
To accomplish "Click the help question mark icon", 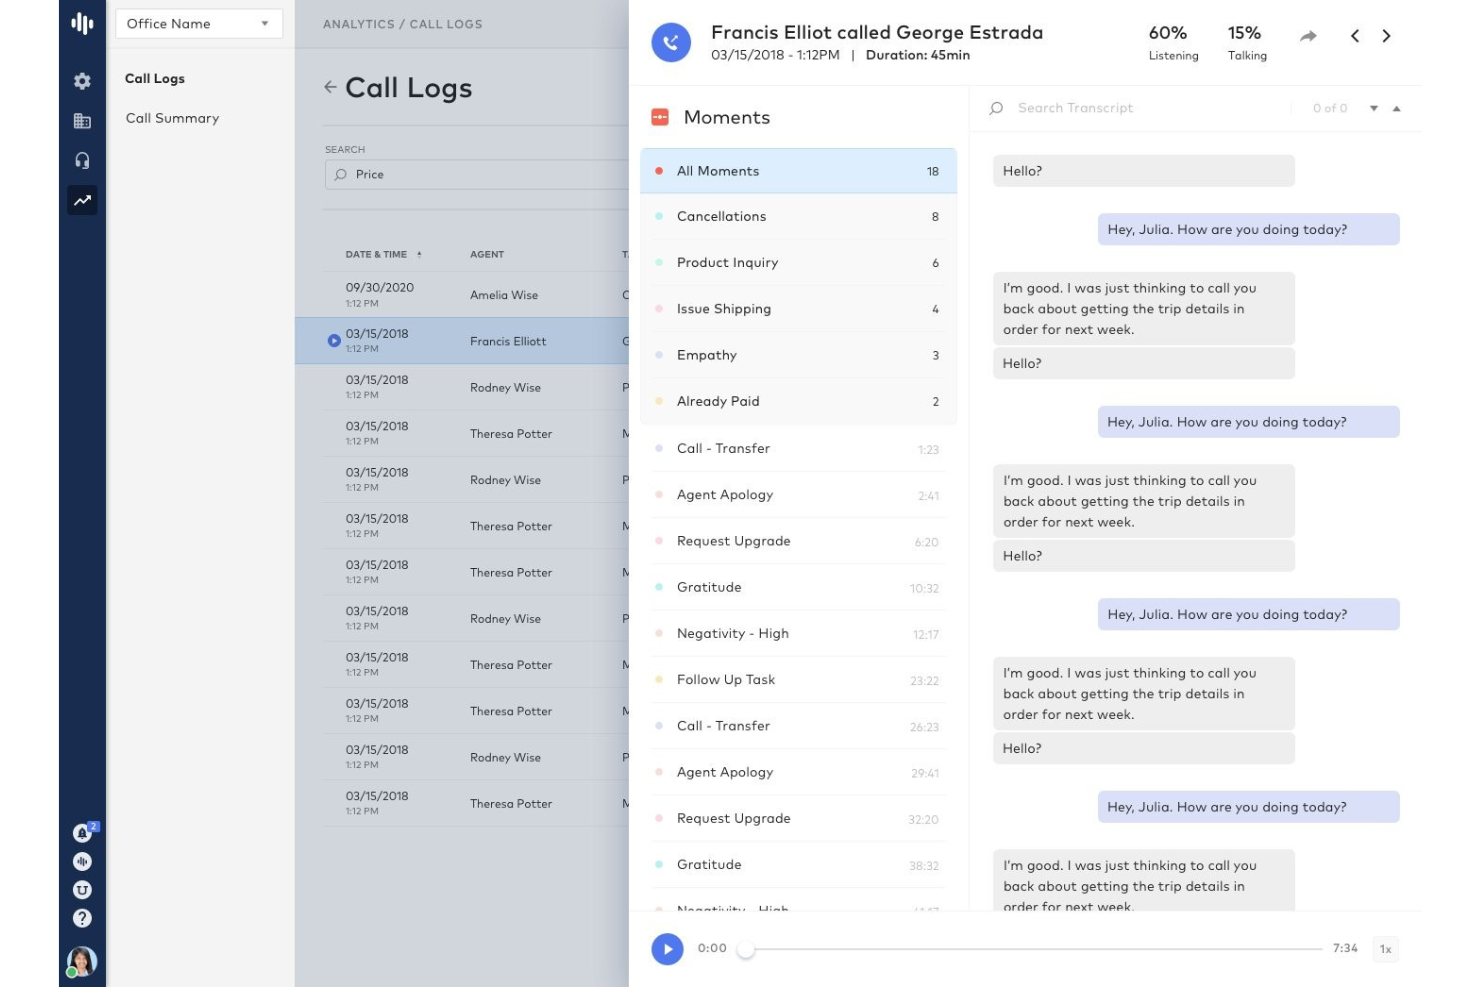I will coord(83,917).
